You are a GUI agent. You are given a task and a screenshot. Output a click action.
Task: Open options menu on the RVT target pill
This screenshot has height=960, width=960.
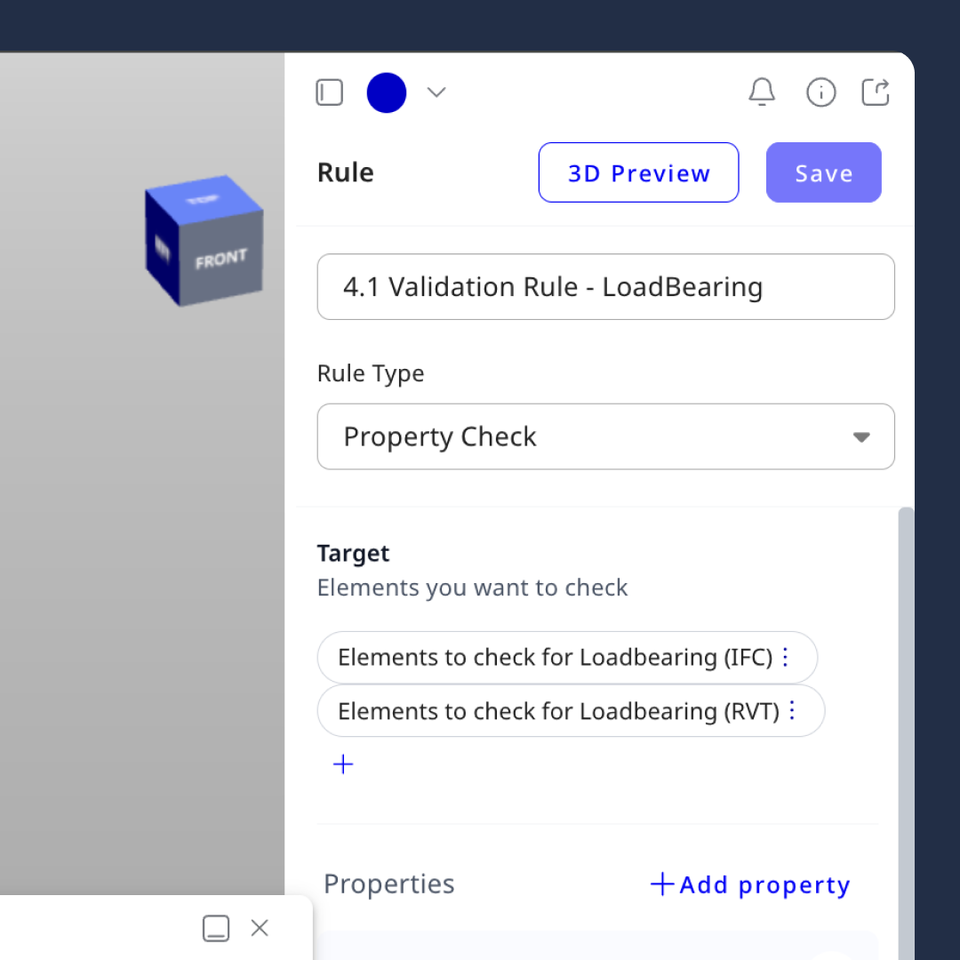click(x=792, y=711)
